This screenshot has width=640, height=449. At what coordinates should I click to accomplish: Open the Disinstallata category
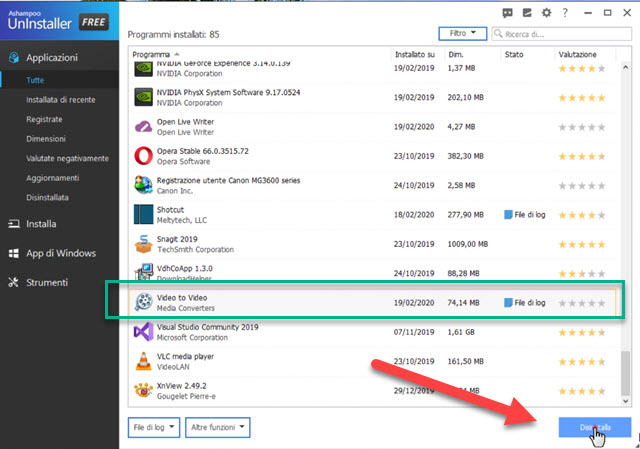(x=47, y=198)
